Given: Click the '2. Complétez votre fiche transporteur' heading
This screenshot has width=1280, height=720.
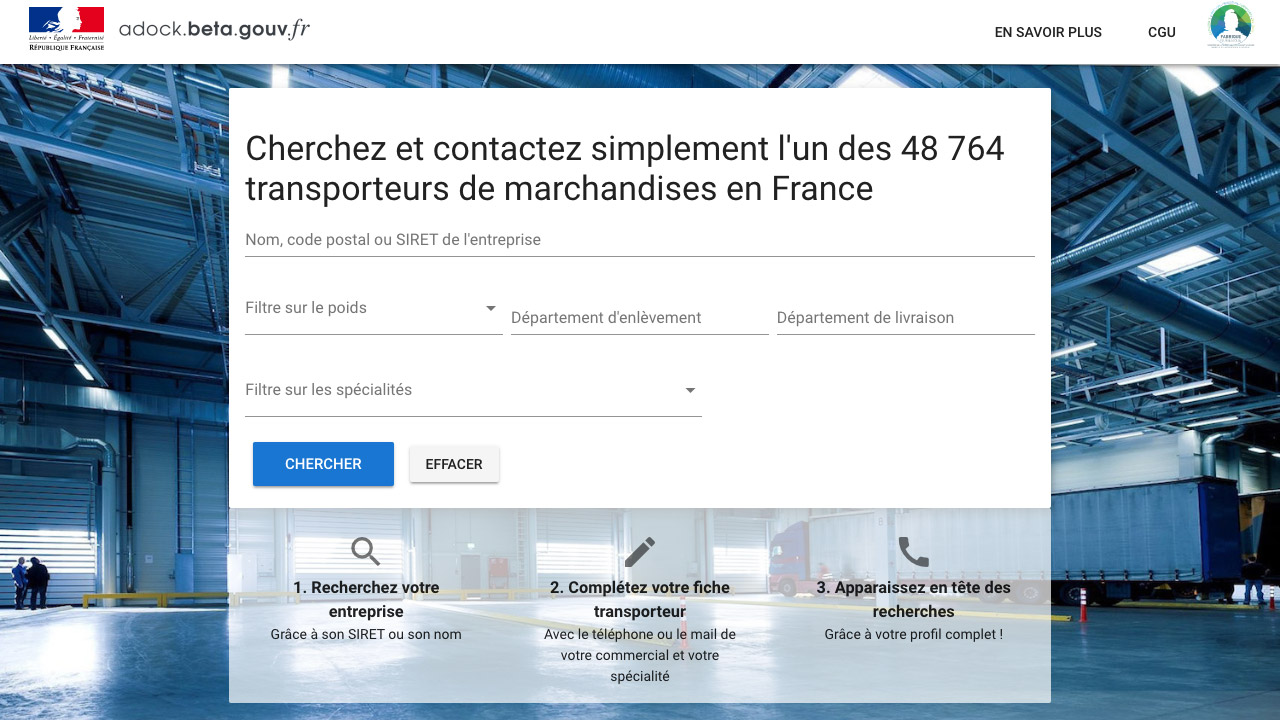Looking at the screenshot, I should pos(640,599).
